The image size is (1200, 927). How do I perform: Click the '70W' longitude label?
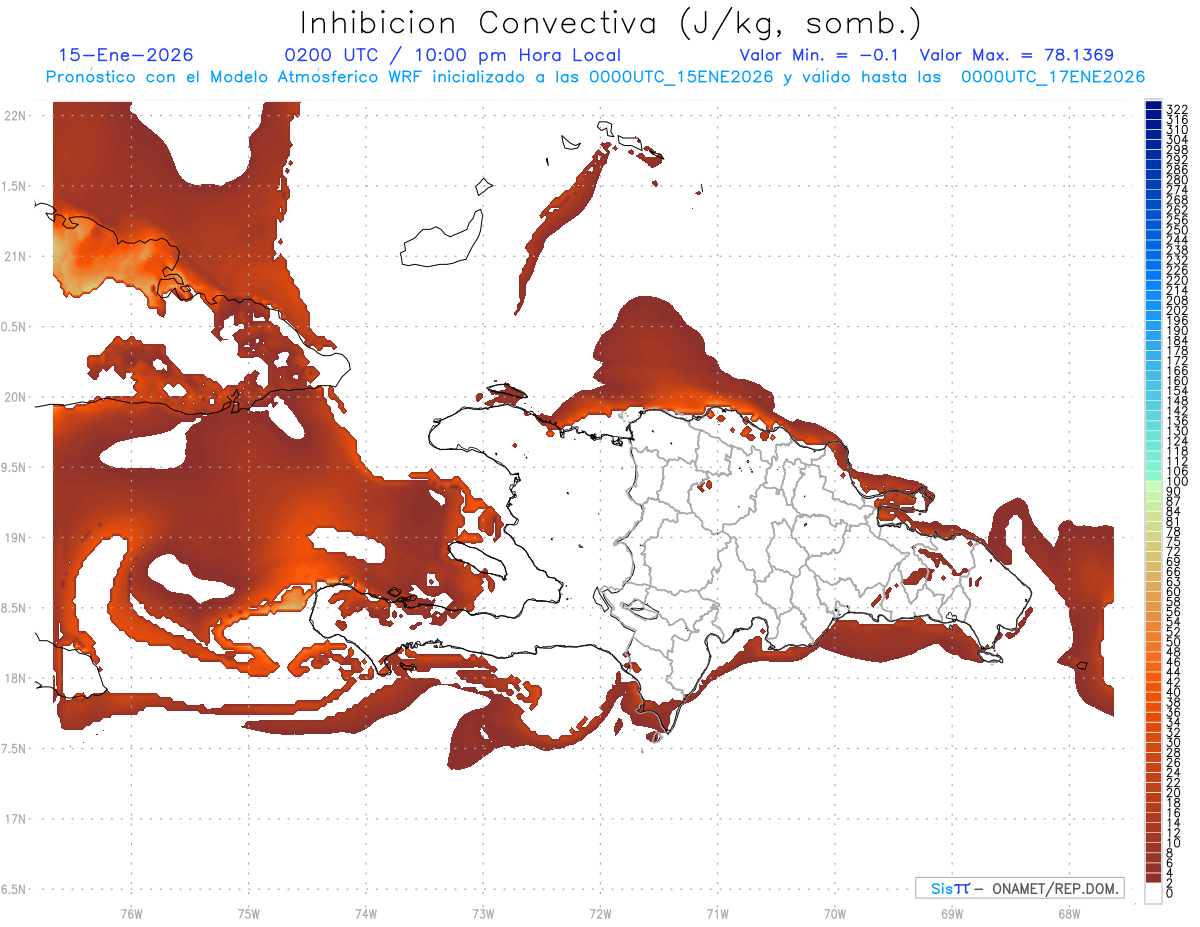point(835,914)
